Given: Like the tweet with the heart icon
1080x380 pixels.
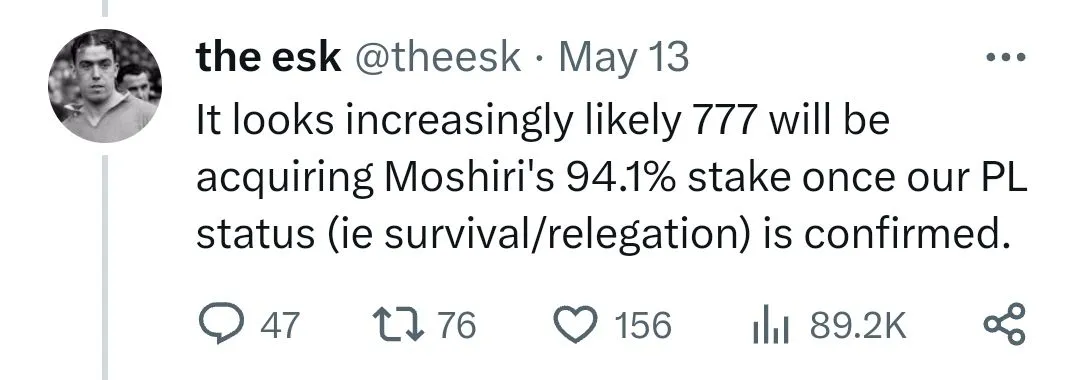Looking at the screenshot, I should click(577, 325).
